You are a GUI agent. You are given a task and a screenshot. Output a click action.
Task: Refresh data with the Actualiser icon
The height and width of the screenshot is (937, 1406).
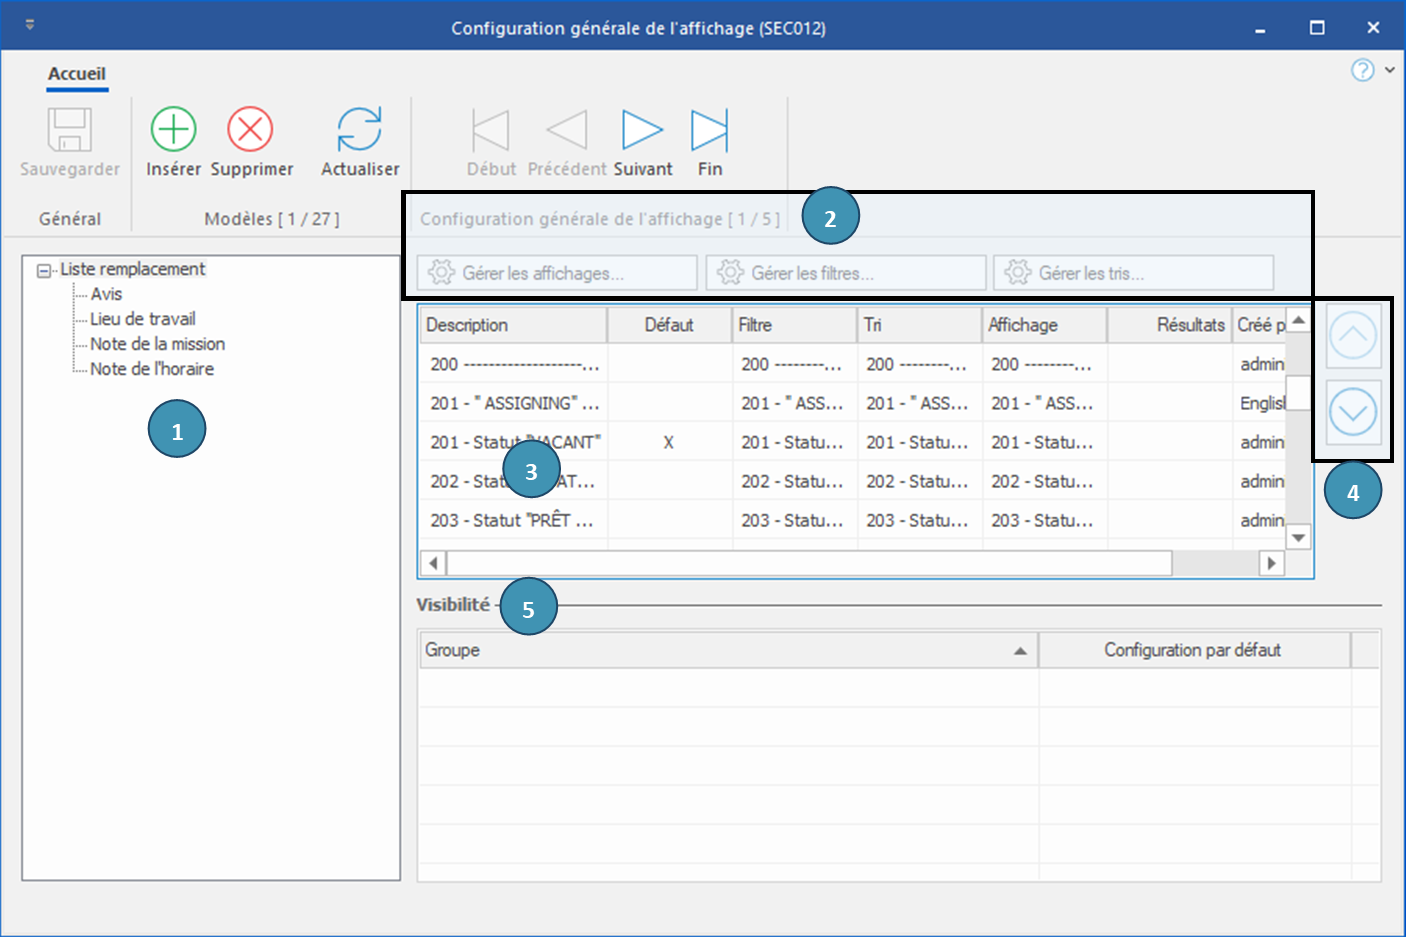359,130
